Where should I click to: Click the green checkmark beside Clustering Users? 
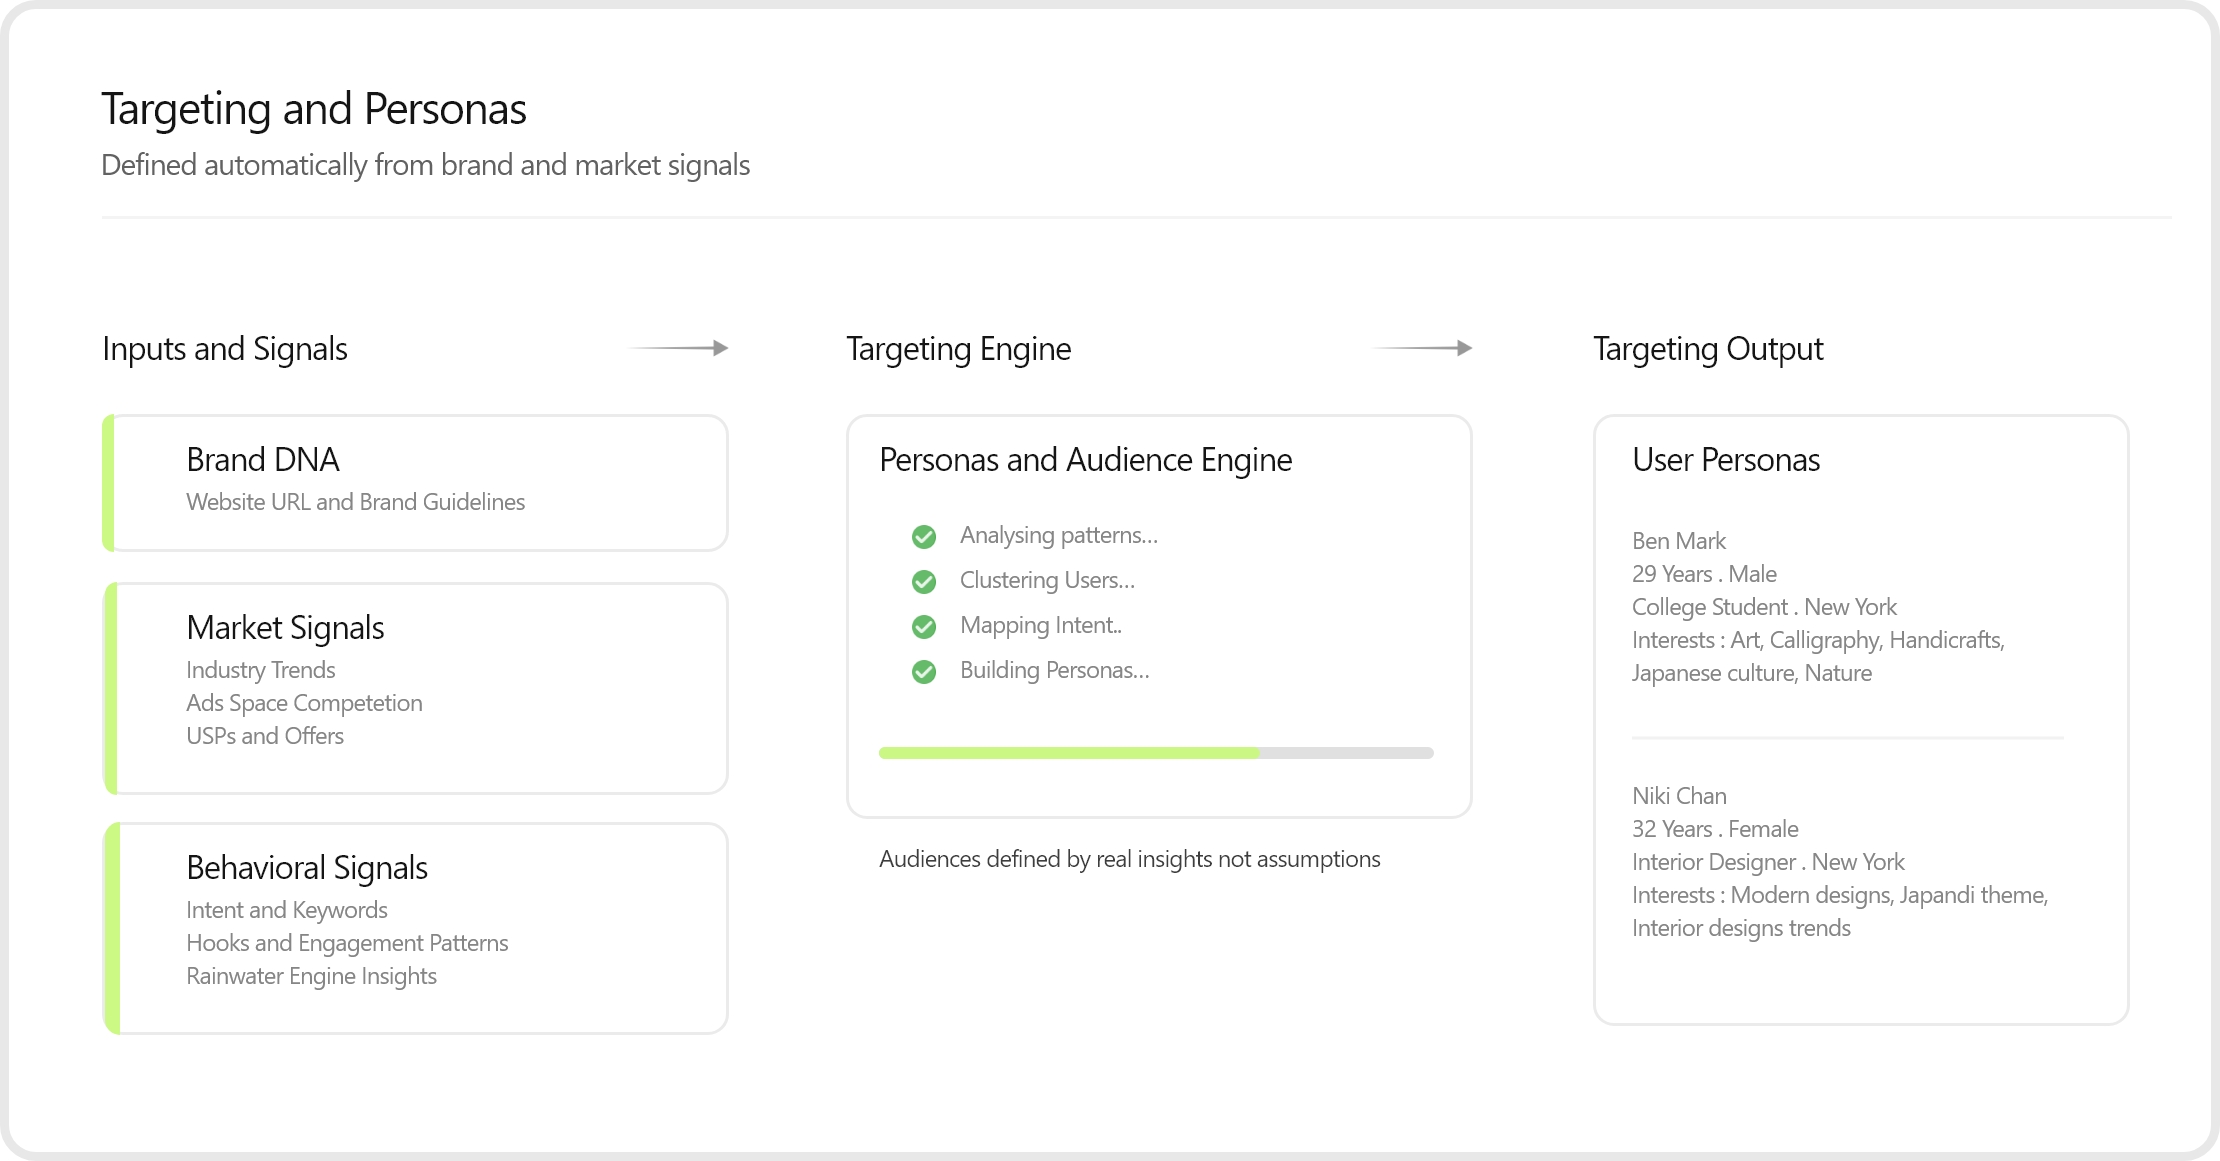924,582
